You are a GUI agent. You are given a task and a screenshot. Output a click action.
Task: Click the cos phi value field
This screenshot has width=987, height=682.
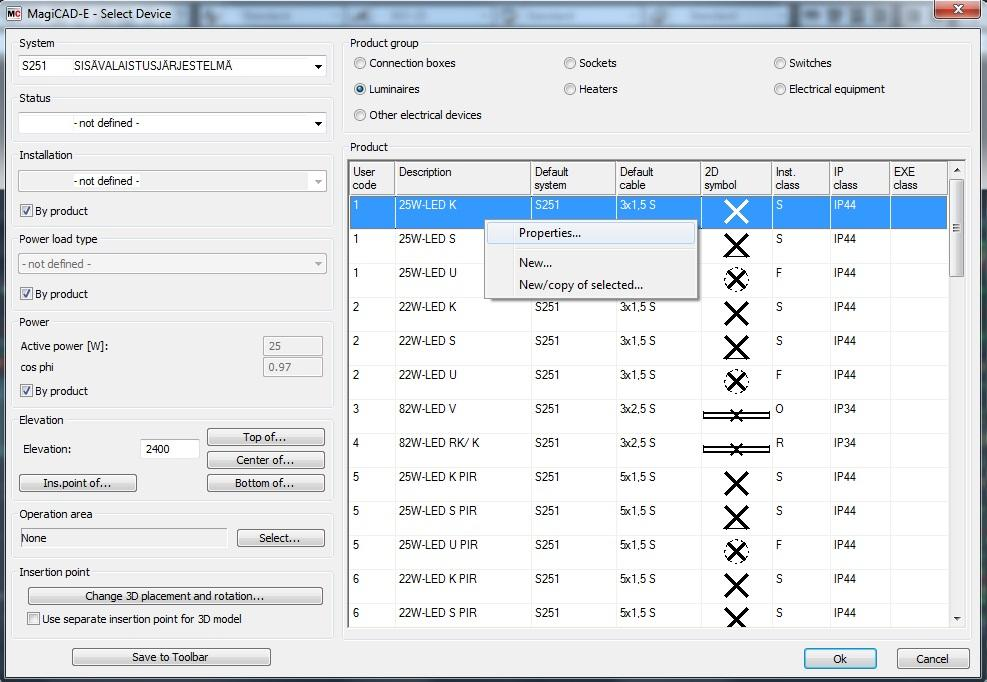point(293,367)
